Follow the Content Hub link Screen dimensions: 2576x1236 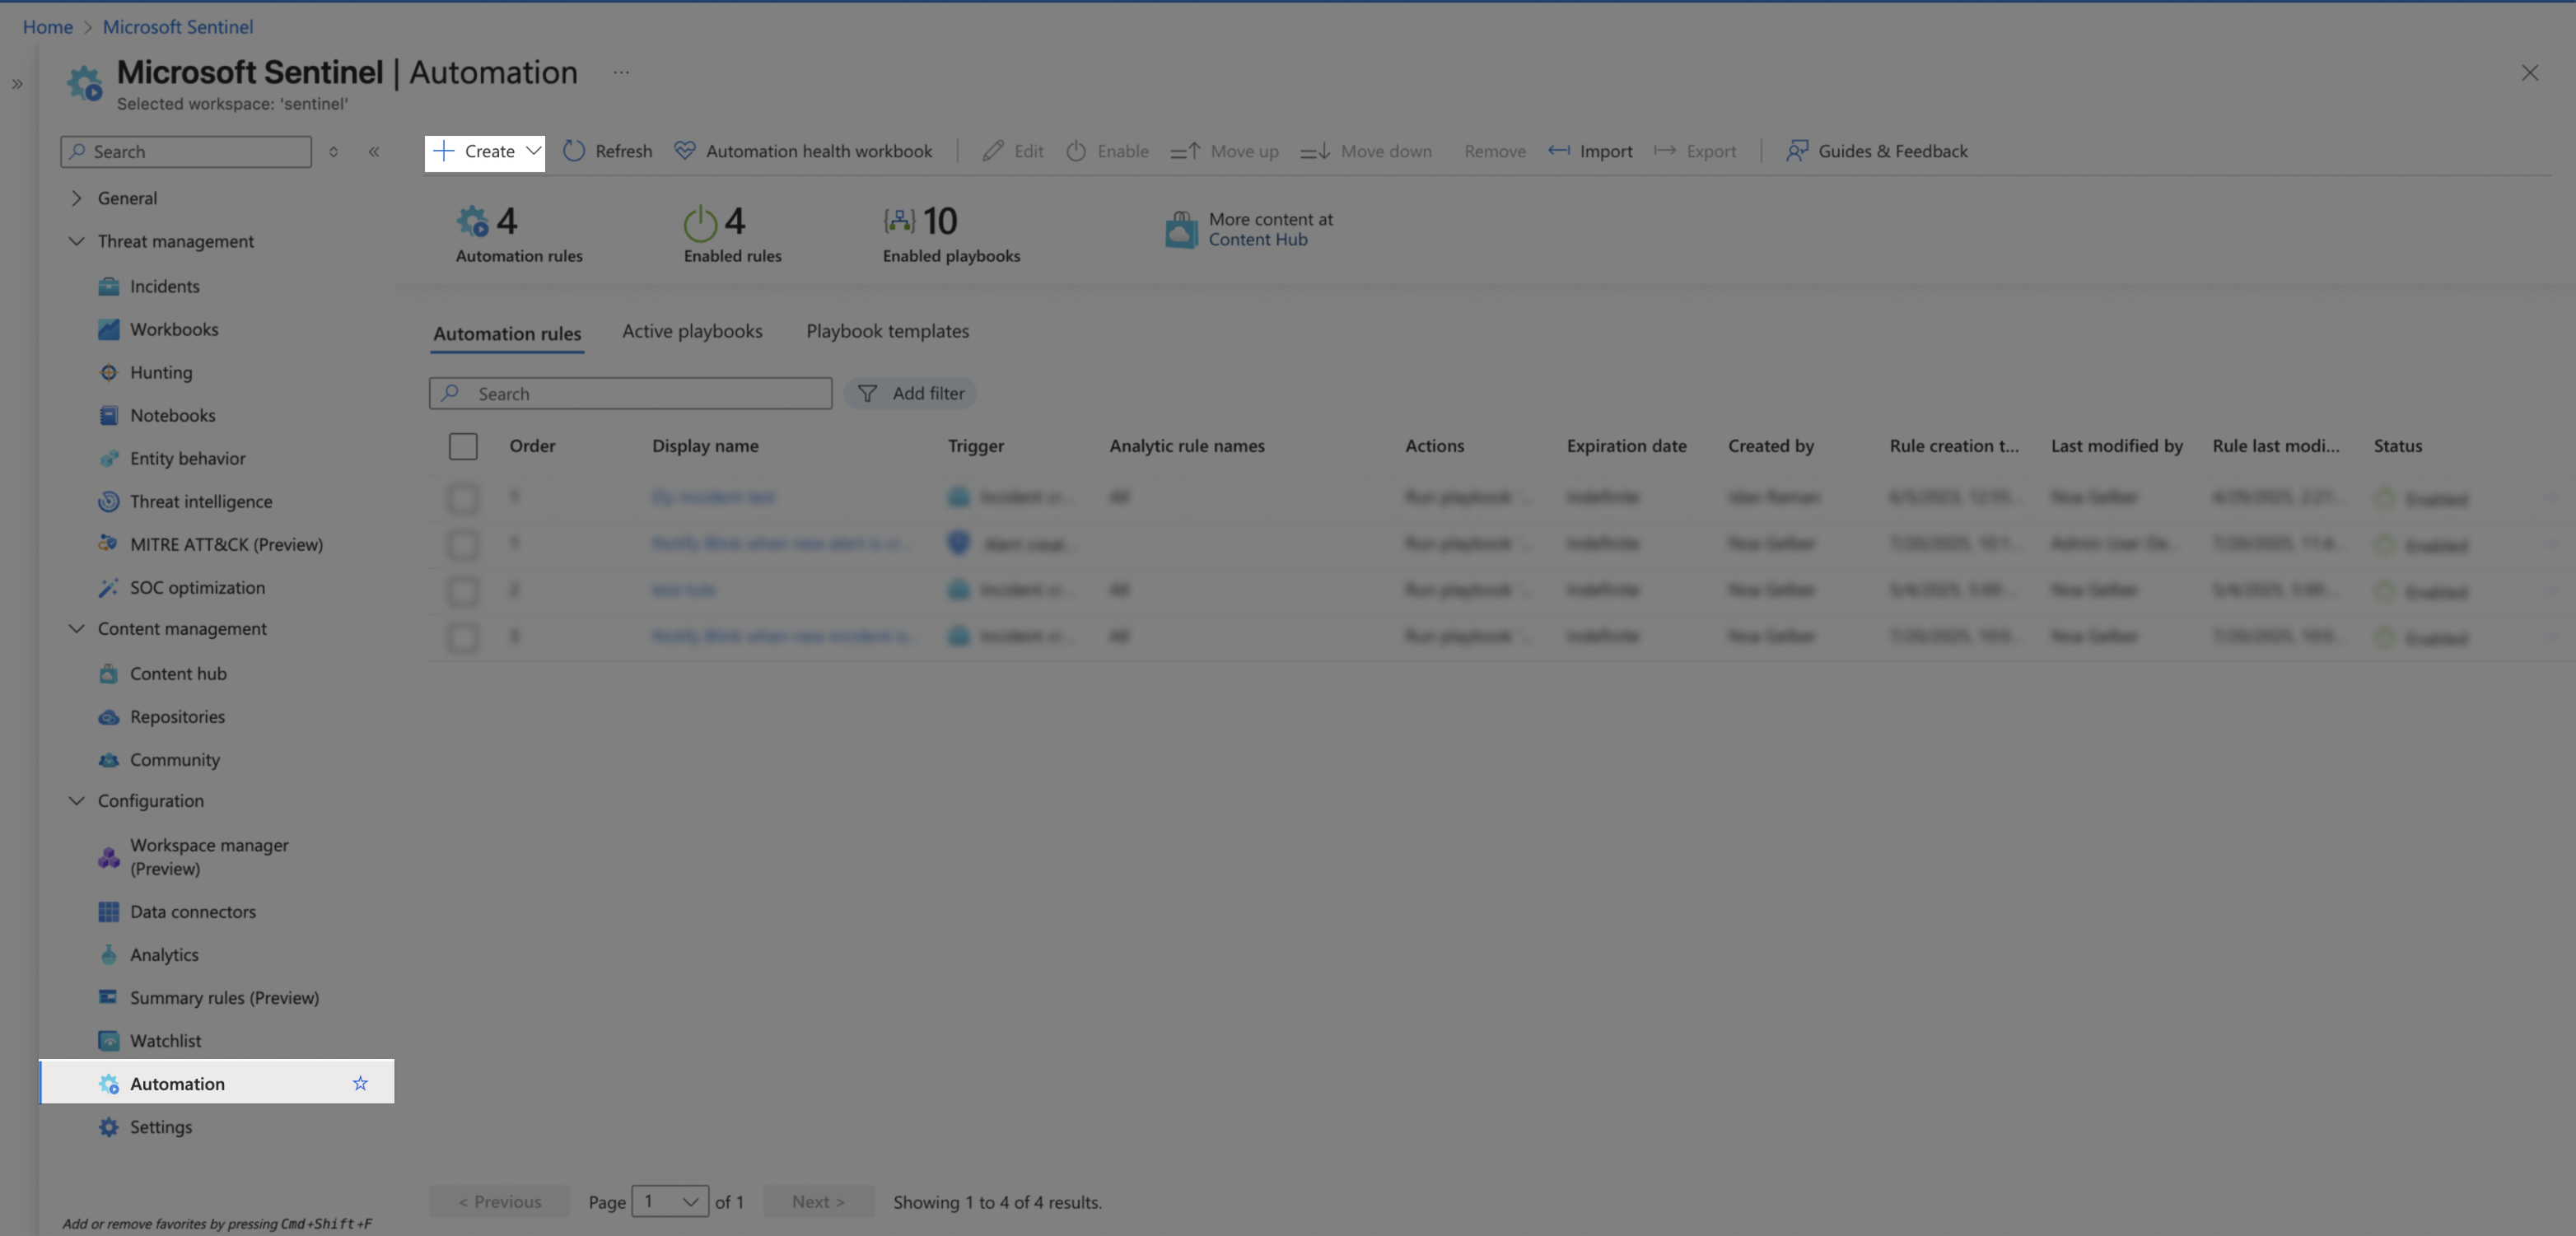point(1257,240)
